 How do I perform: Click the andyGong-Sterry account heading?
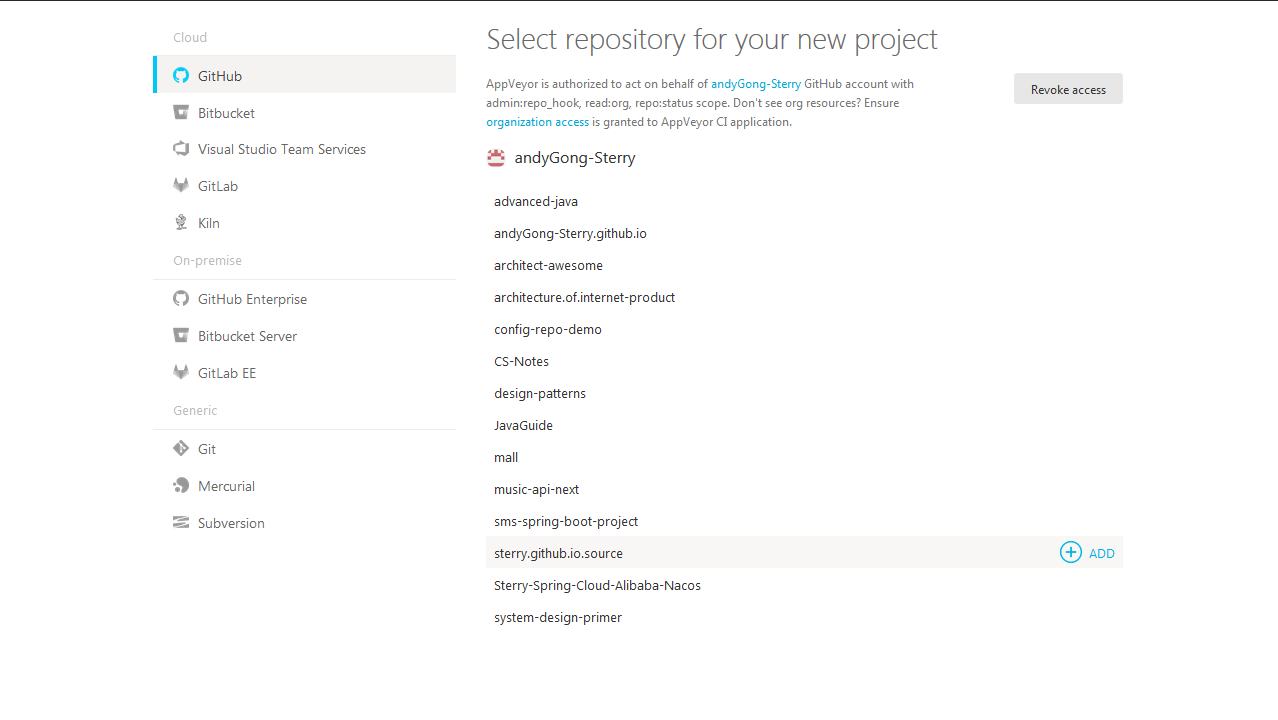coord(575,157)
